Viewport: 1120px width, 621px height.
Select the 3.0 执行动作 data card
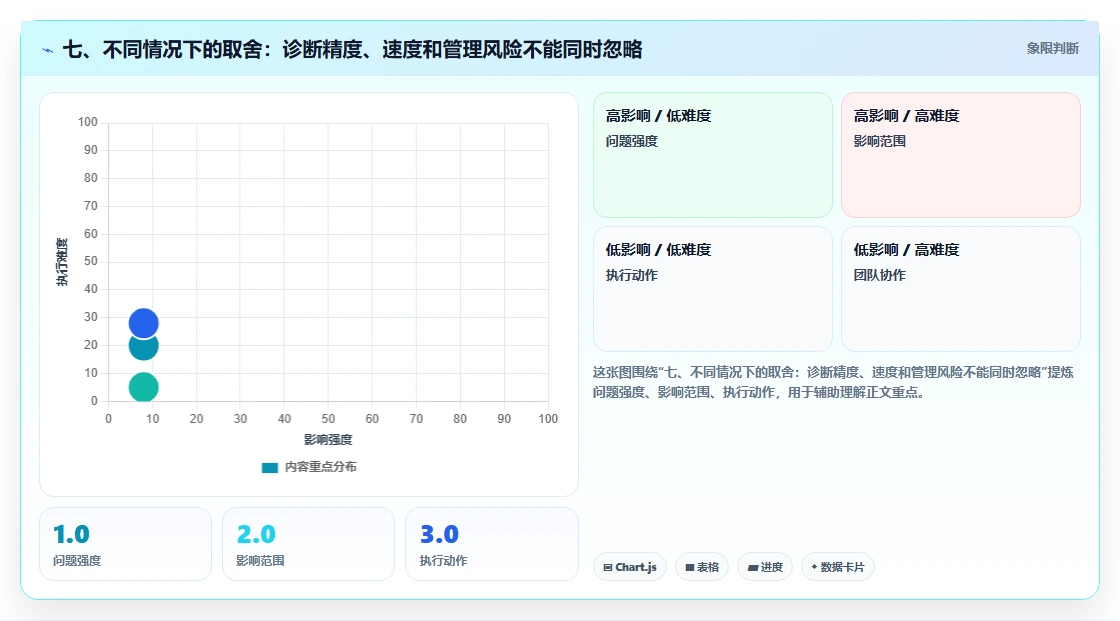491,544
